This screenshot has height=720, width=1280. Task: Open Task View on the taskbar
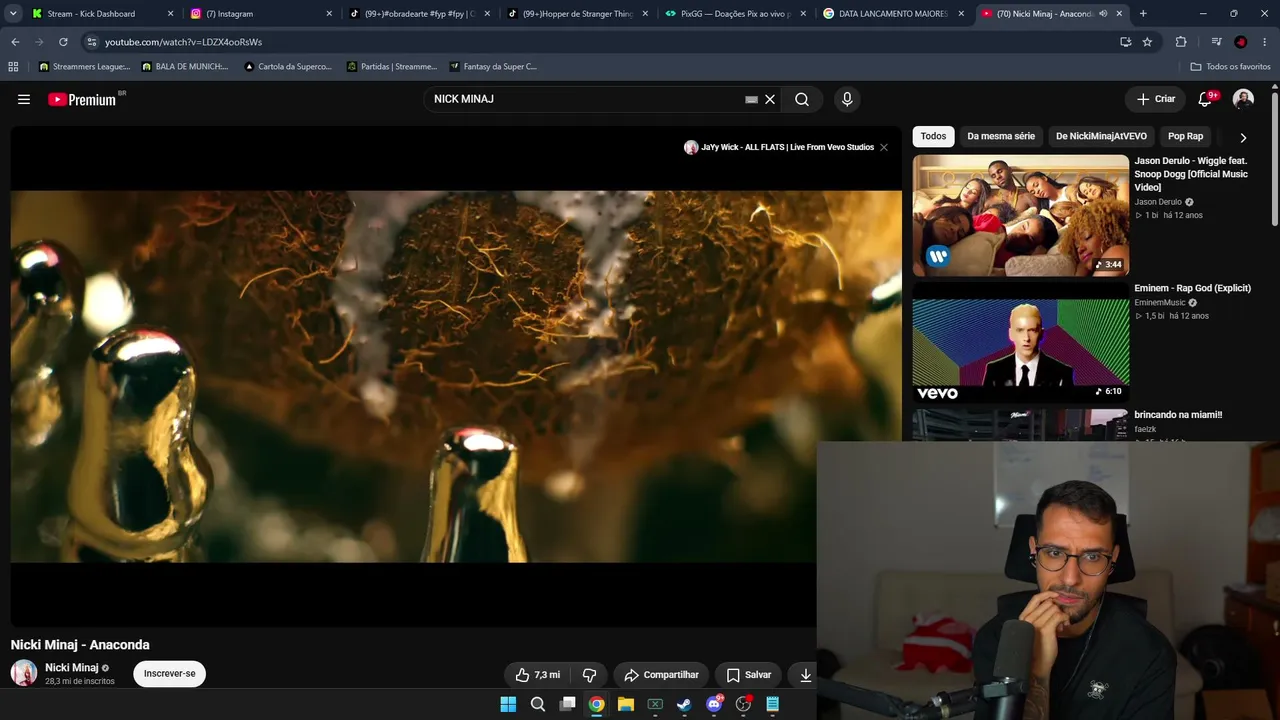(x=567, y=704)
